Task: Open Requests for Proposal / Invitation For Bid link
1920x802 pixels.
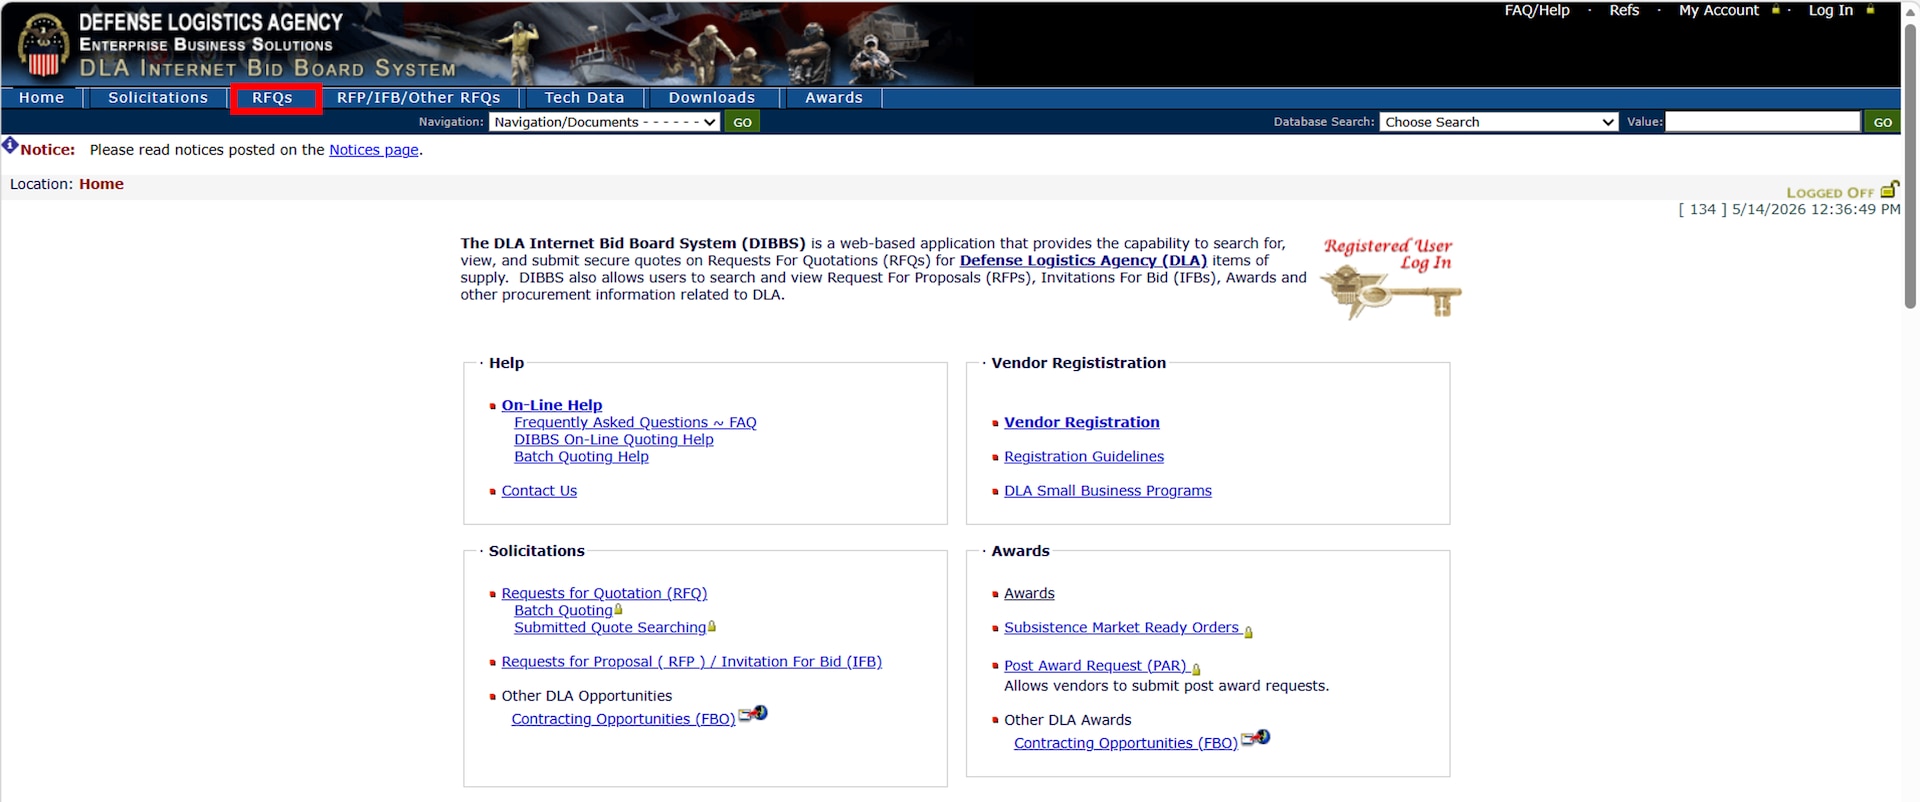Action: [691, 662]
